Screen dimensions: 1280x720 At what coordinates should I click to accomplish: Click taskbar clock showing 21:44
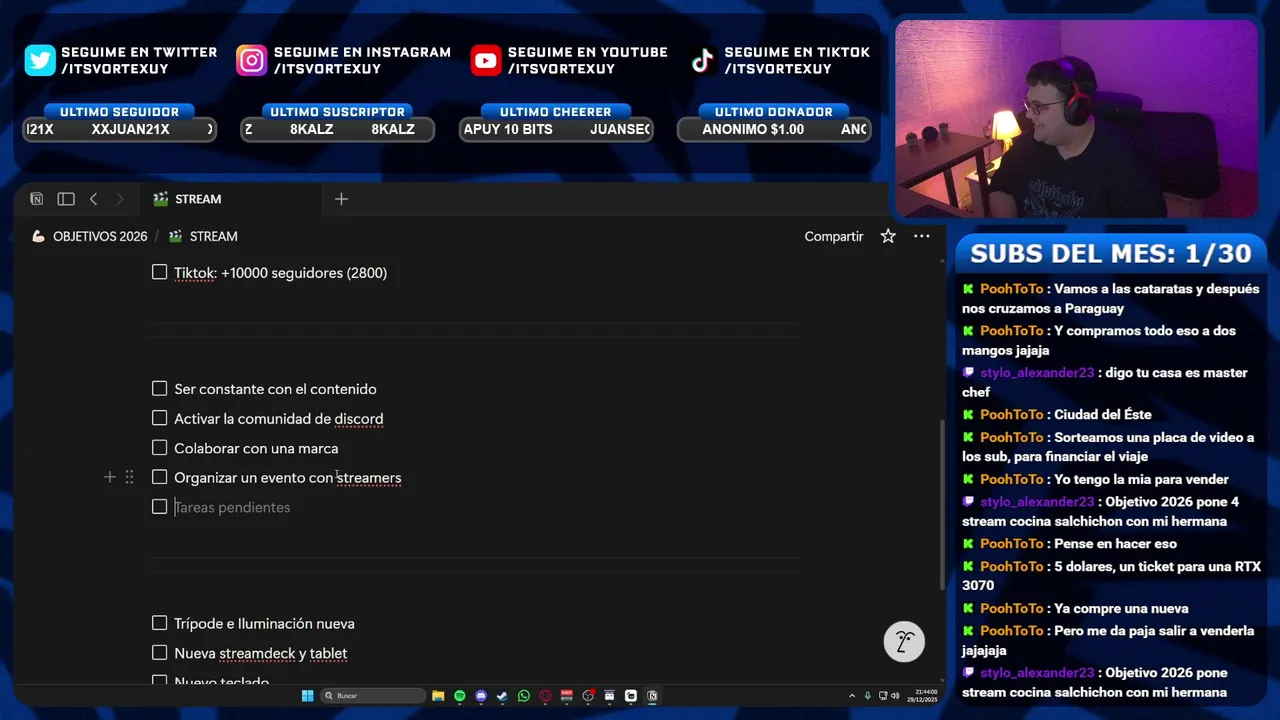(921, 696)
